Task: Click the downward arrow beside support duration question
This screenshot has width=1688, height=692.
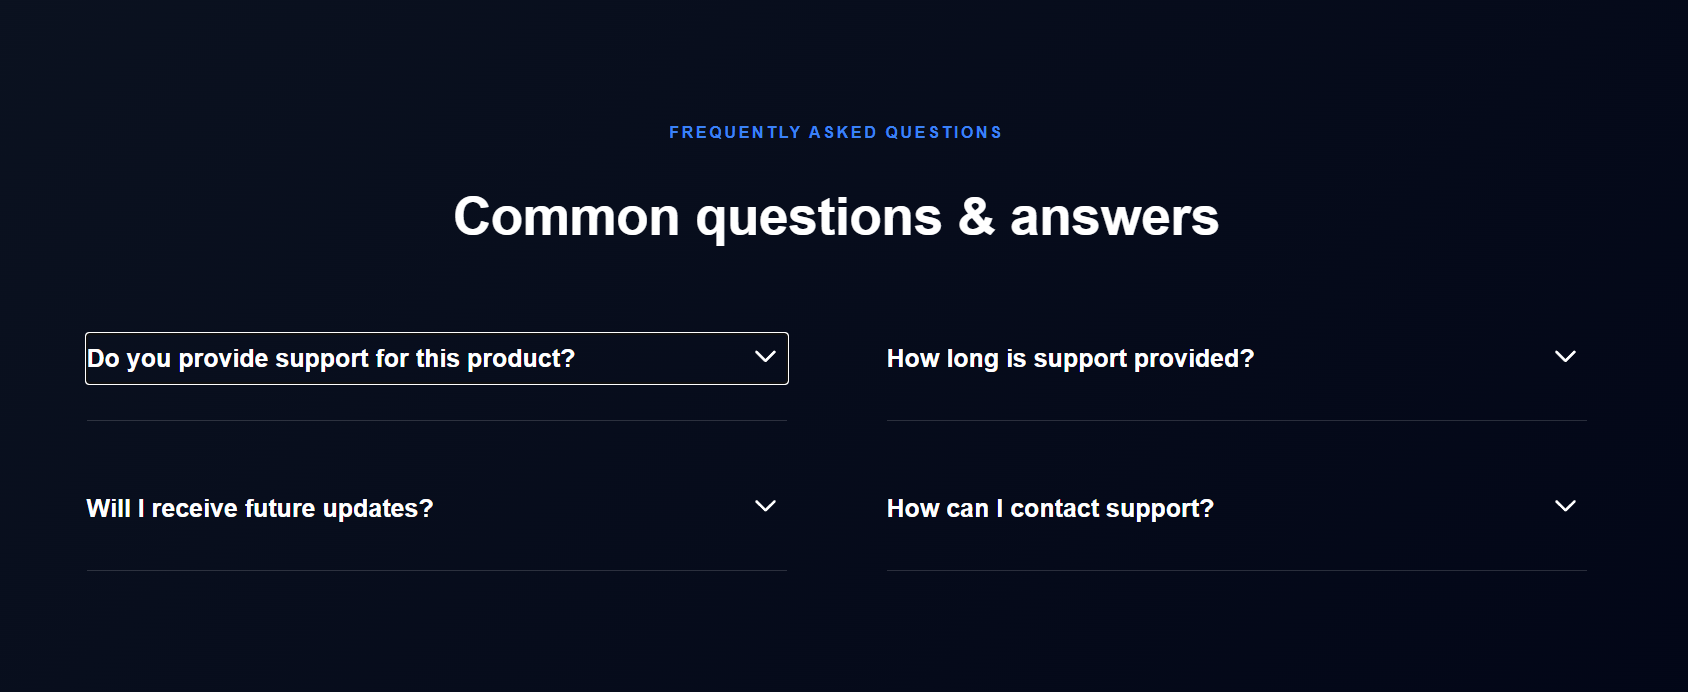Action: 1564,356
